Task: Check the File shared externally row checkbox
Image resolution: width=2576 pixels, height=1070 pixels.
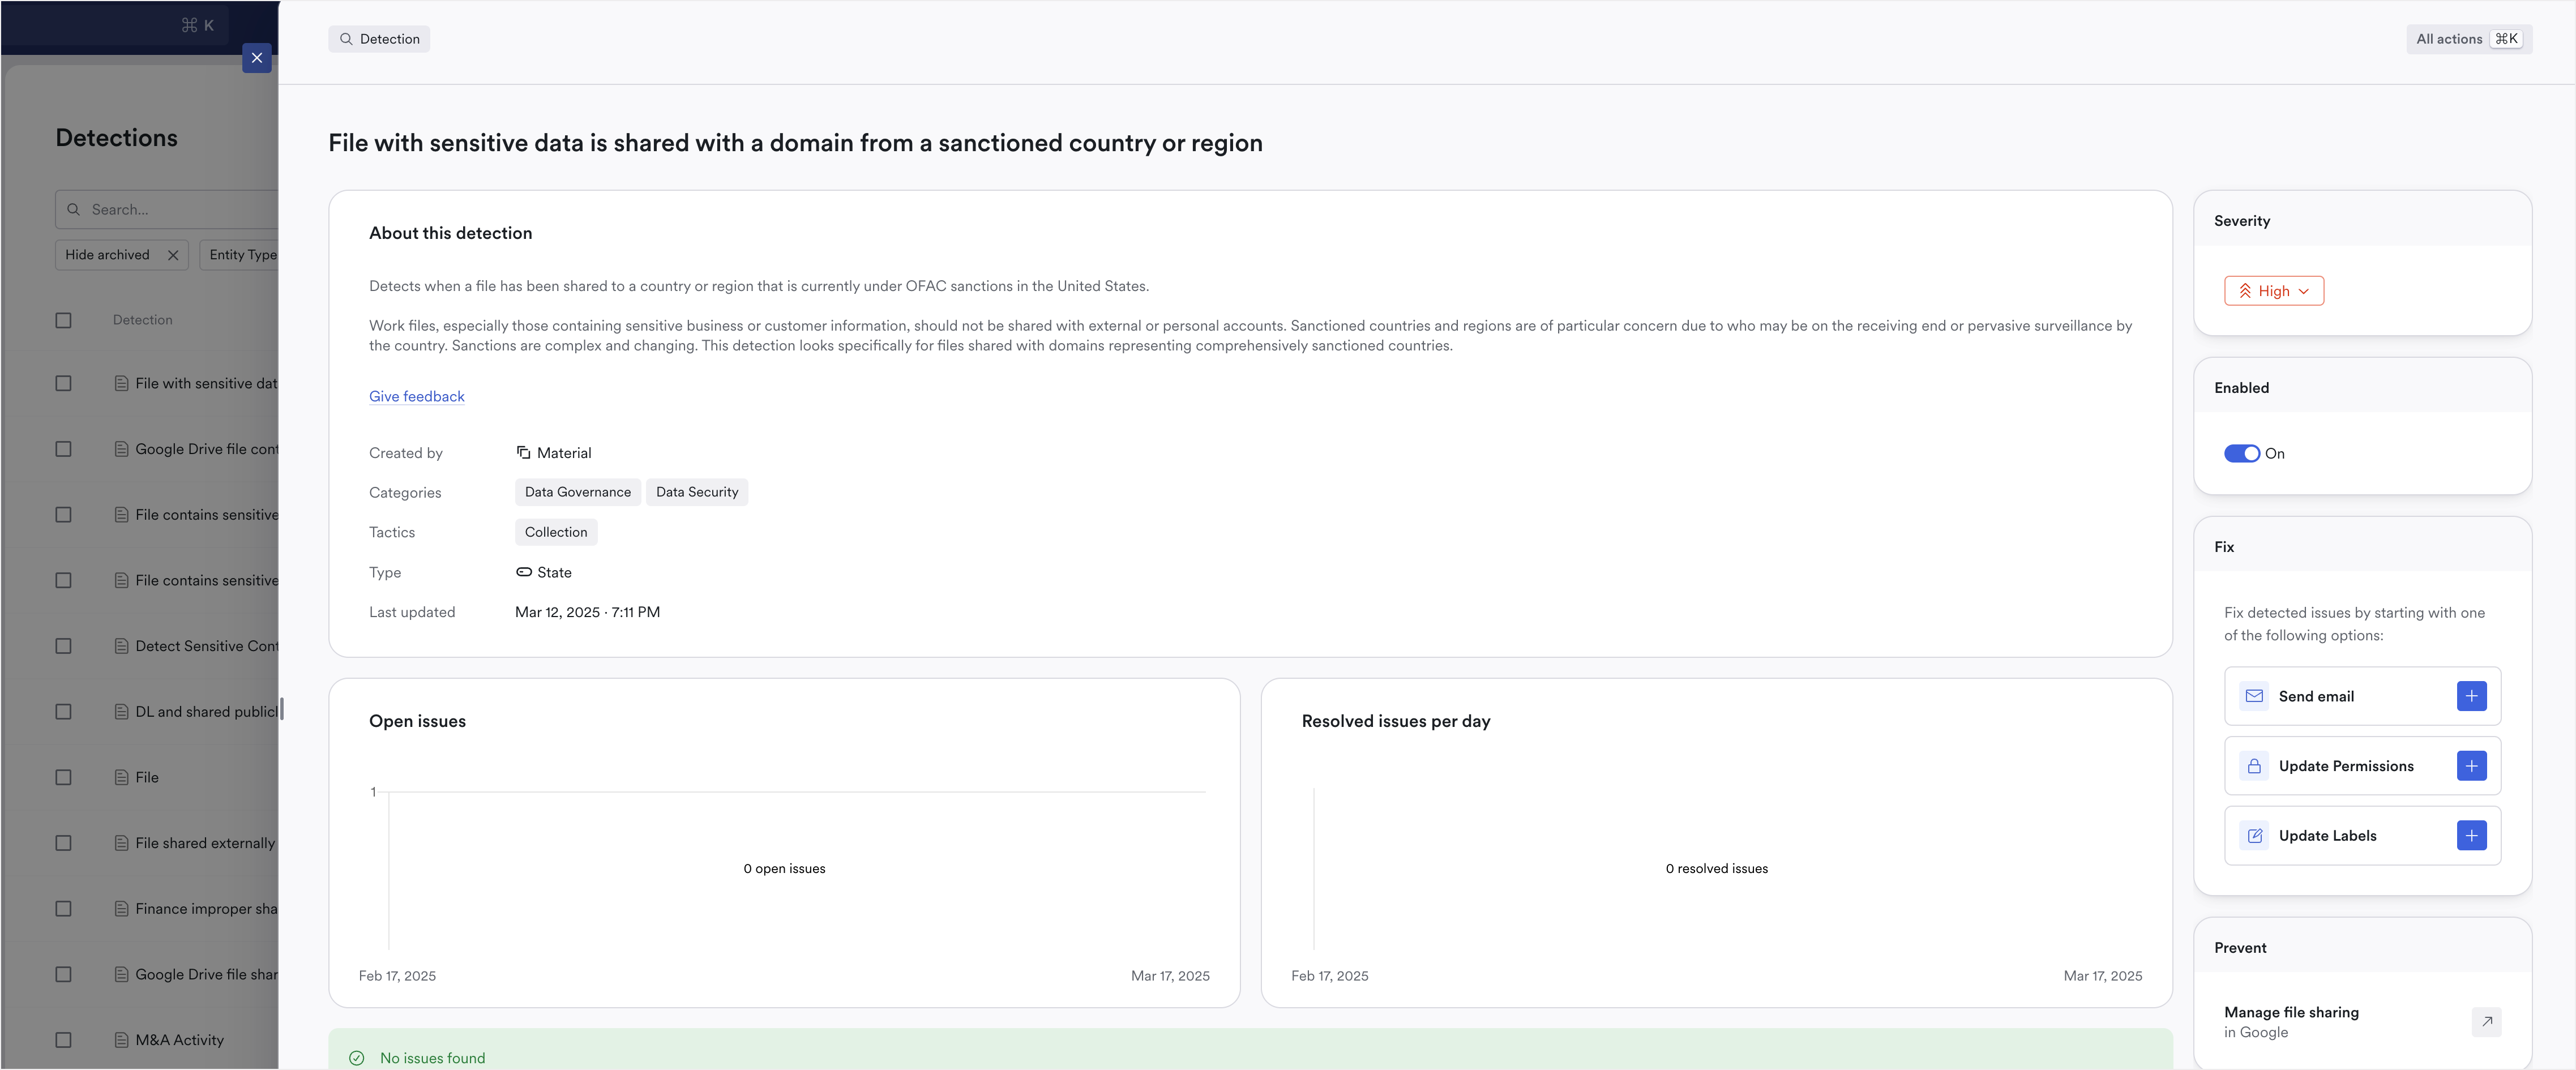Action: [x=64, y=843]
